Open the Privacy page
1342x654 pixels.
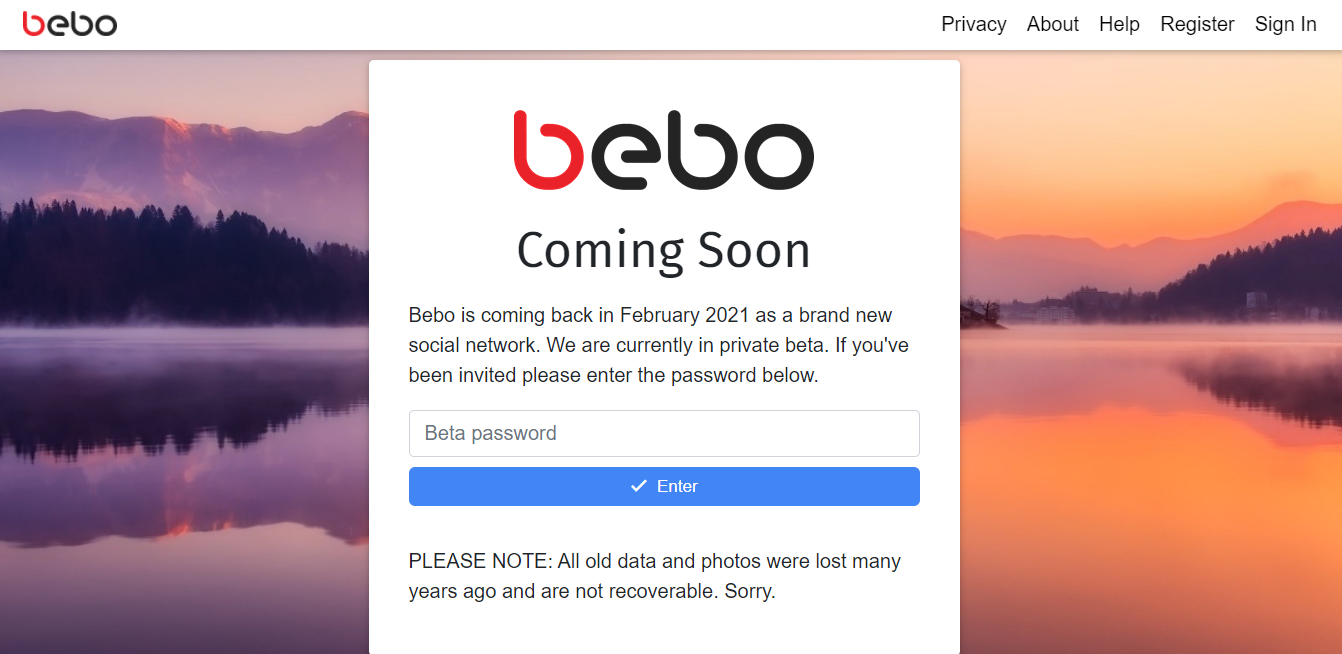pyautogui.click(x=973, y=24)
